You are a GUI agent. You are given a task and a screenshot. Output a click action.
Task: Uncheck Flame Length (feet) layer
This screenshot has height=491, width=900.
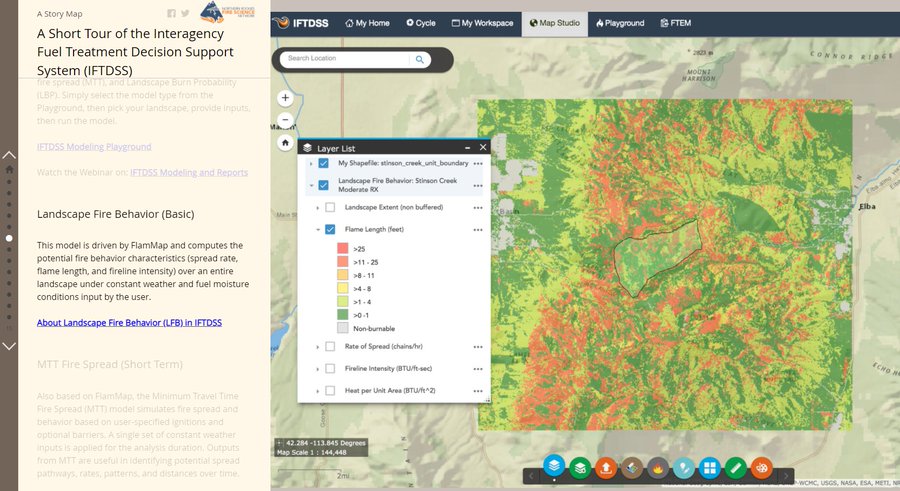(330, 229)
